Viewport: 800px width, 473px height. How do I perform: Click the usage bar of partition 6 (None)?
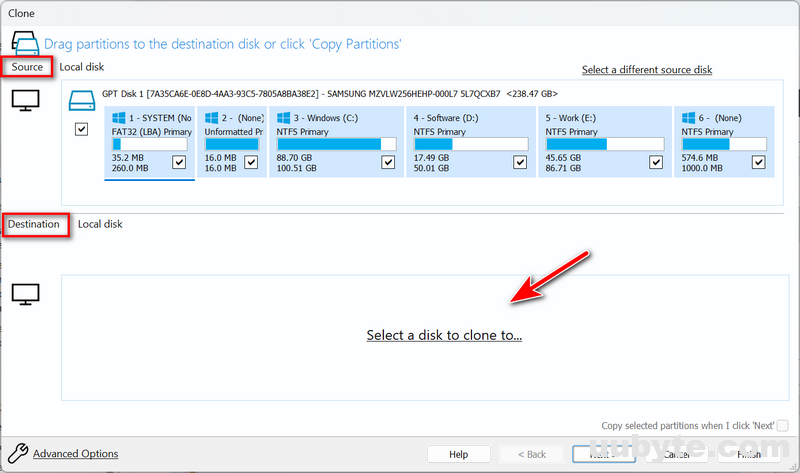723,144
